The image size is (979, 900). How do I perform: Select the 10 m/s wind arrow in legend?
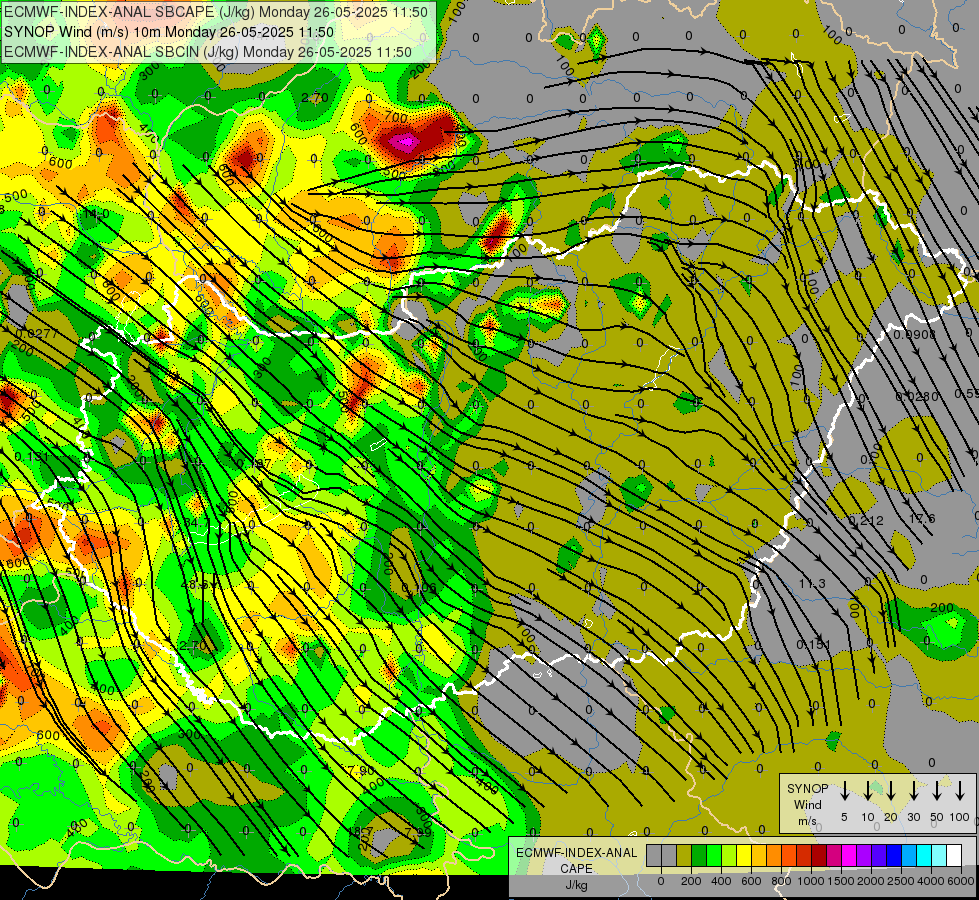click(867, 791)
